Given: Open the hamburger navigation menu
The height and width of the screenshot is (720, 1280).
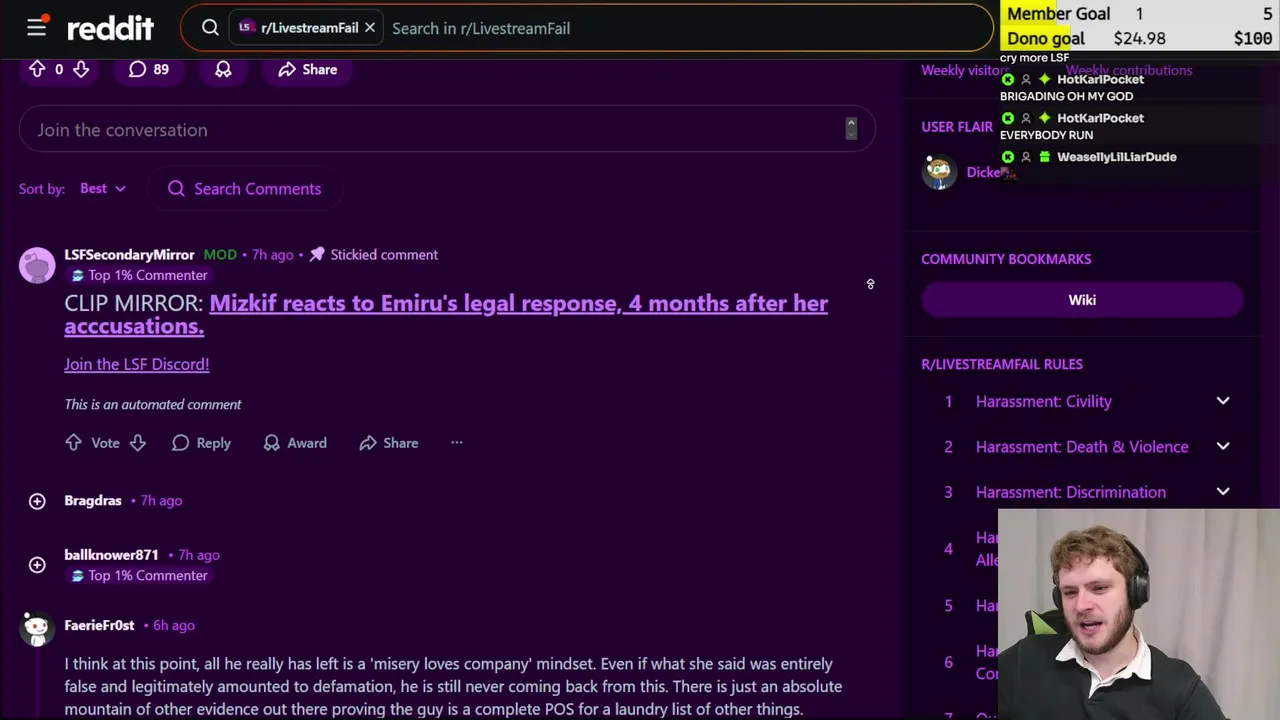Looking at the screenshot, I should (x=37, y=28).
